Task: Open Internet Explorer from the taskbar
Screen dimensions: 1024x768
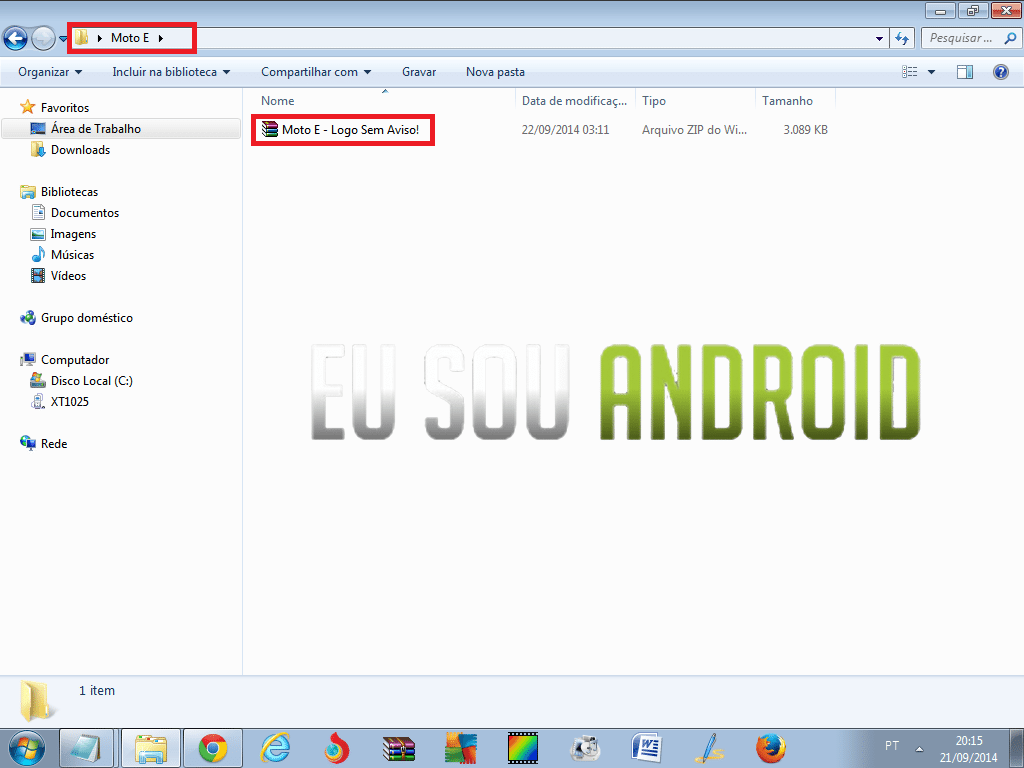Action: [x=275, y=747]
